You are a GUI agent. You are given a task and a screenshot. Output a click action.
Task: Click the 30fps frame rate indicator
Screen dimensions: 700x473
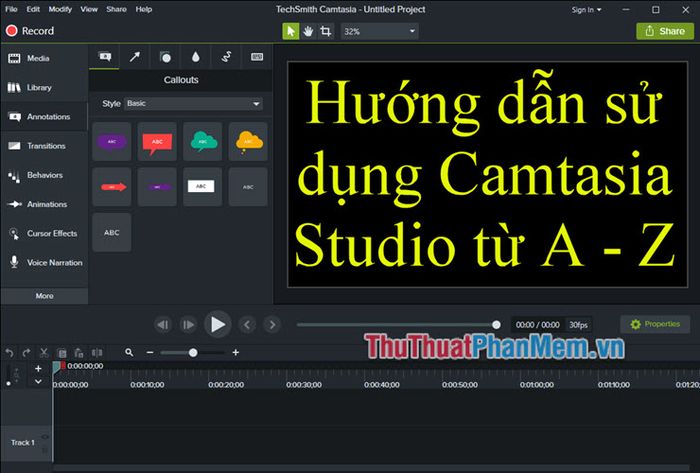[x=579, y=325]
